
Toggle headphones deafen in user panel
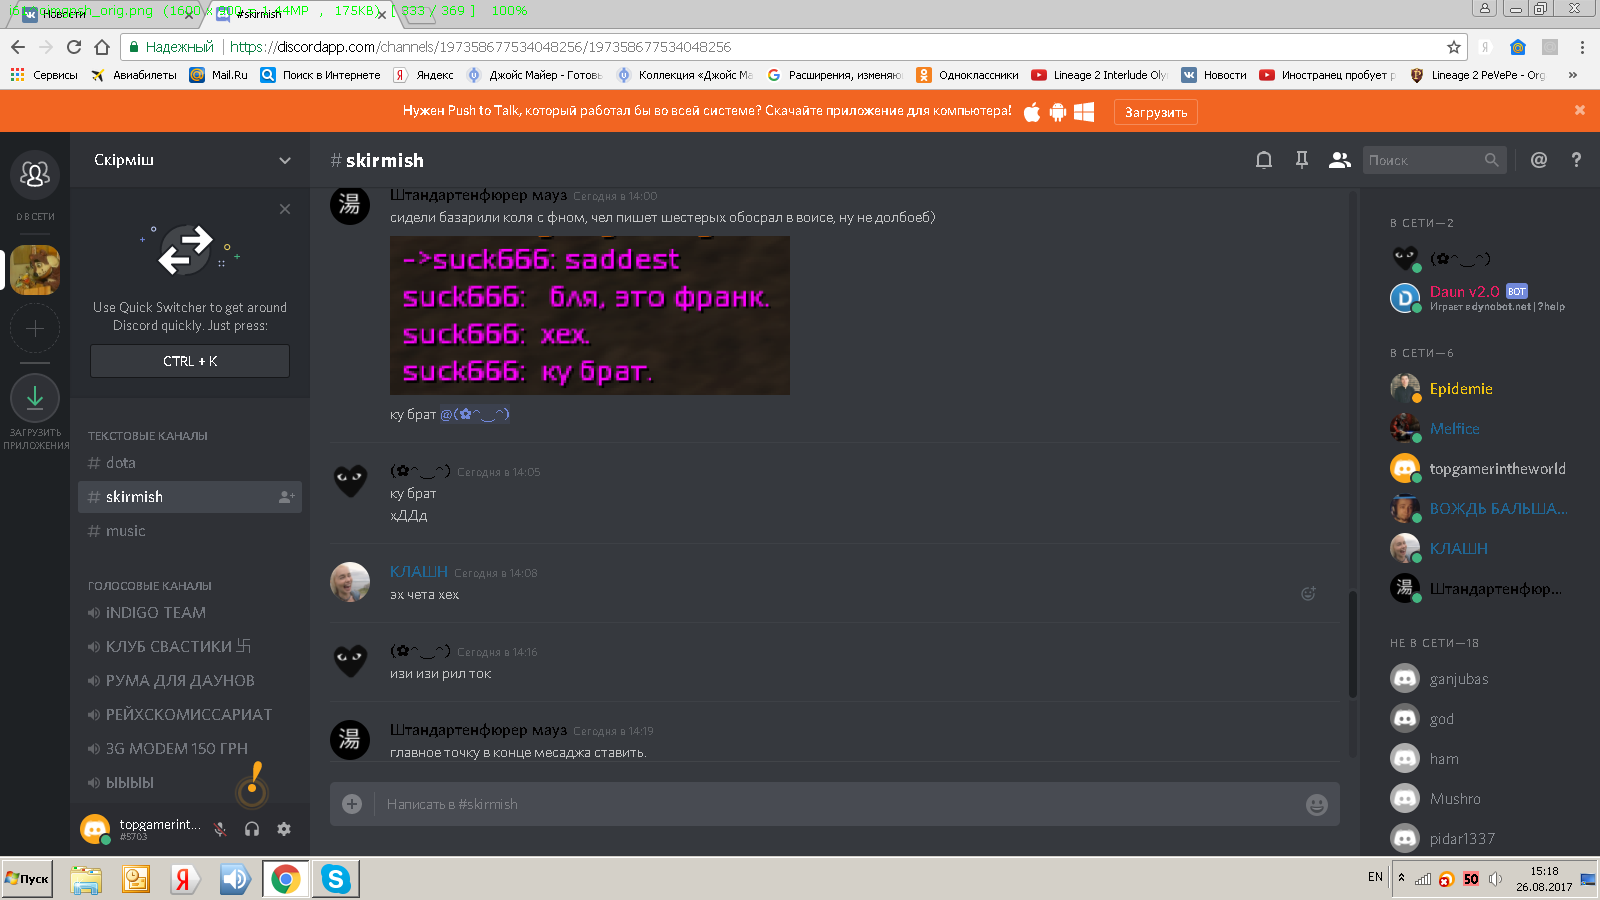(252, 829)
